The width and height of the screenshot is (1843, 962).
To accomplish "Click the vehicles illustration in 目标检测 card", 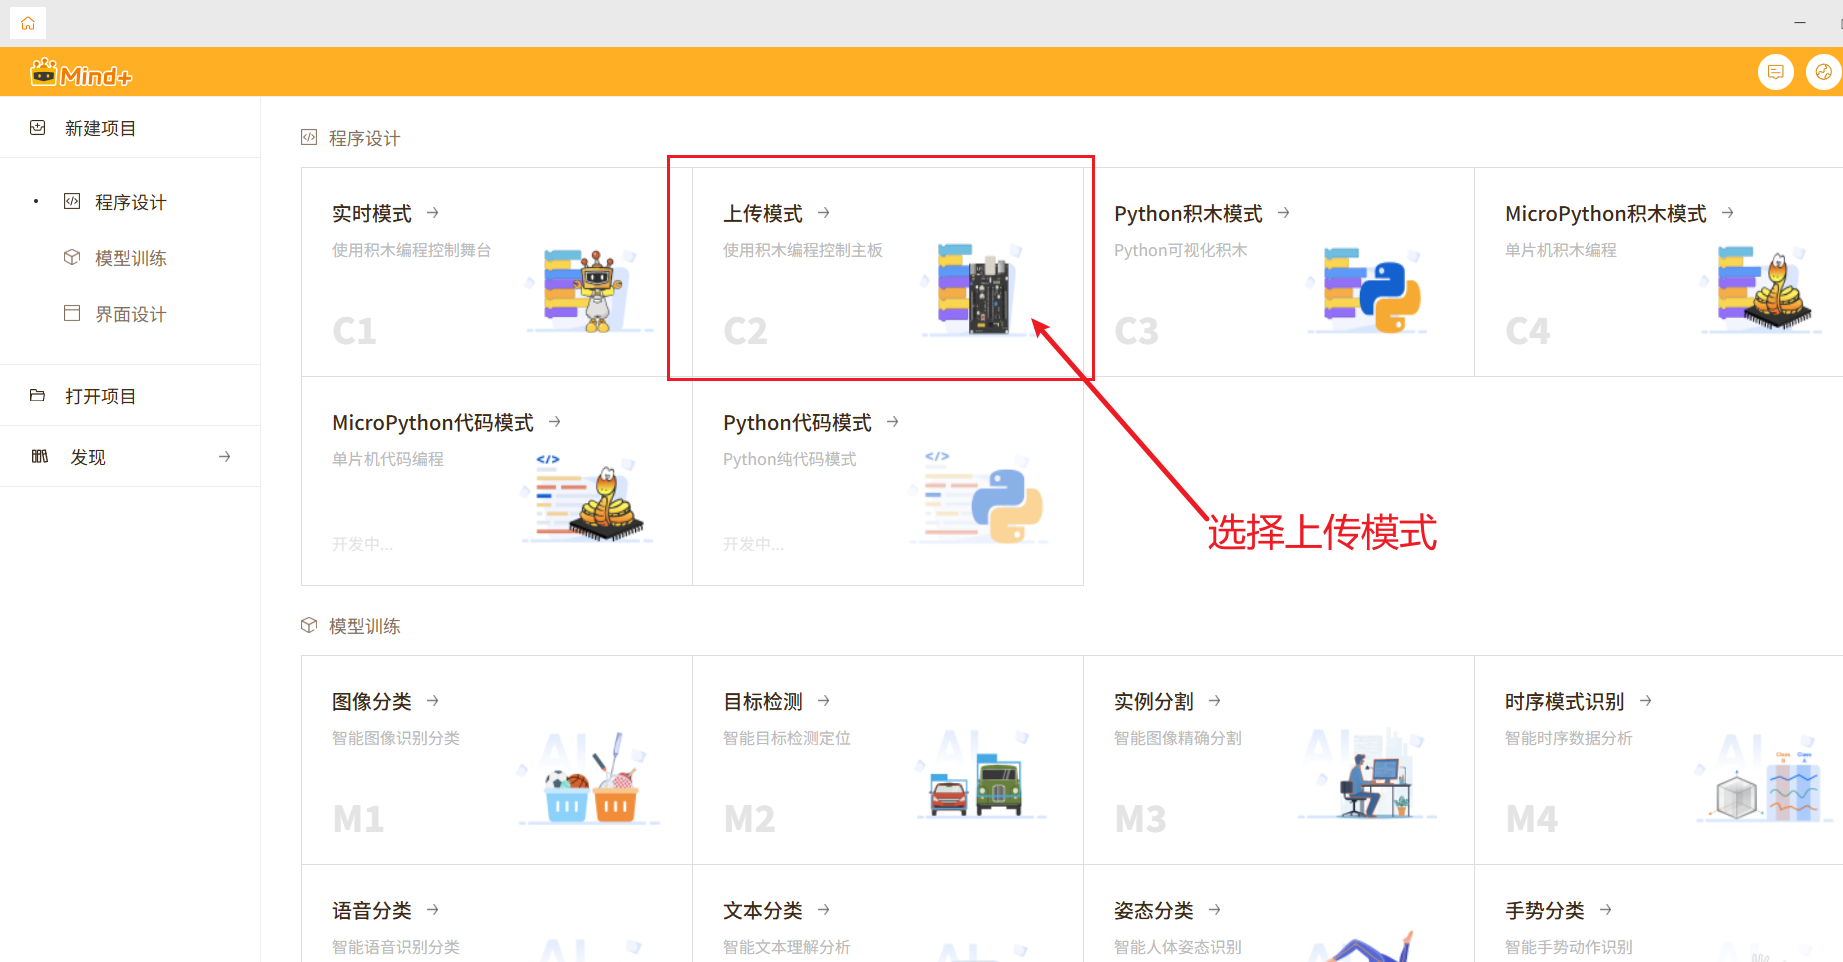I will pos(976,785).
